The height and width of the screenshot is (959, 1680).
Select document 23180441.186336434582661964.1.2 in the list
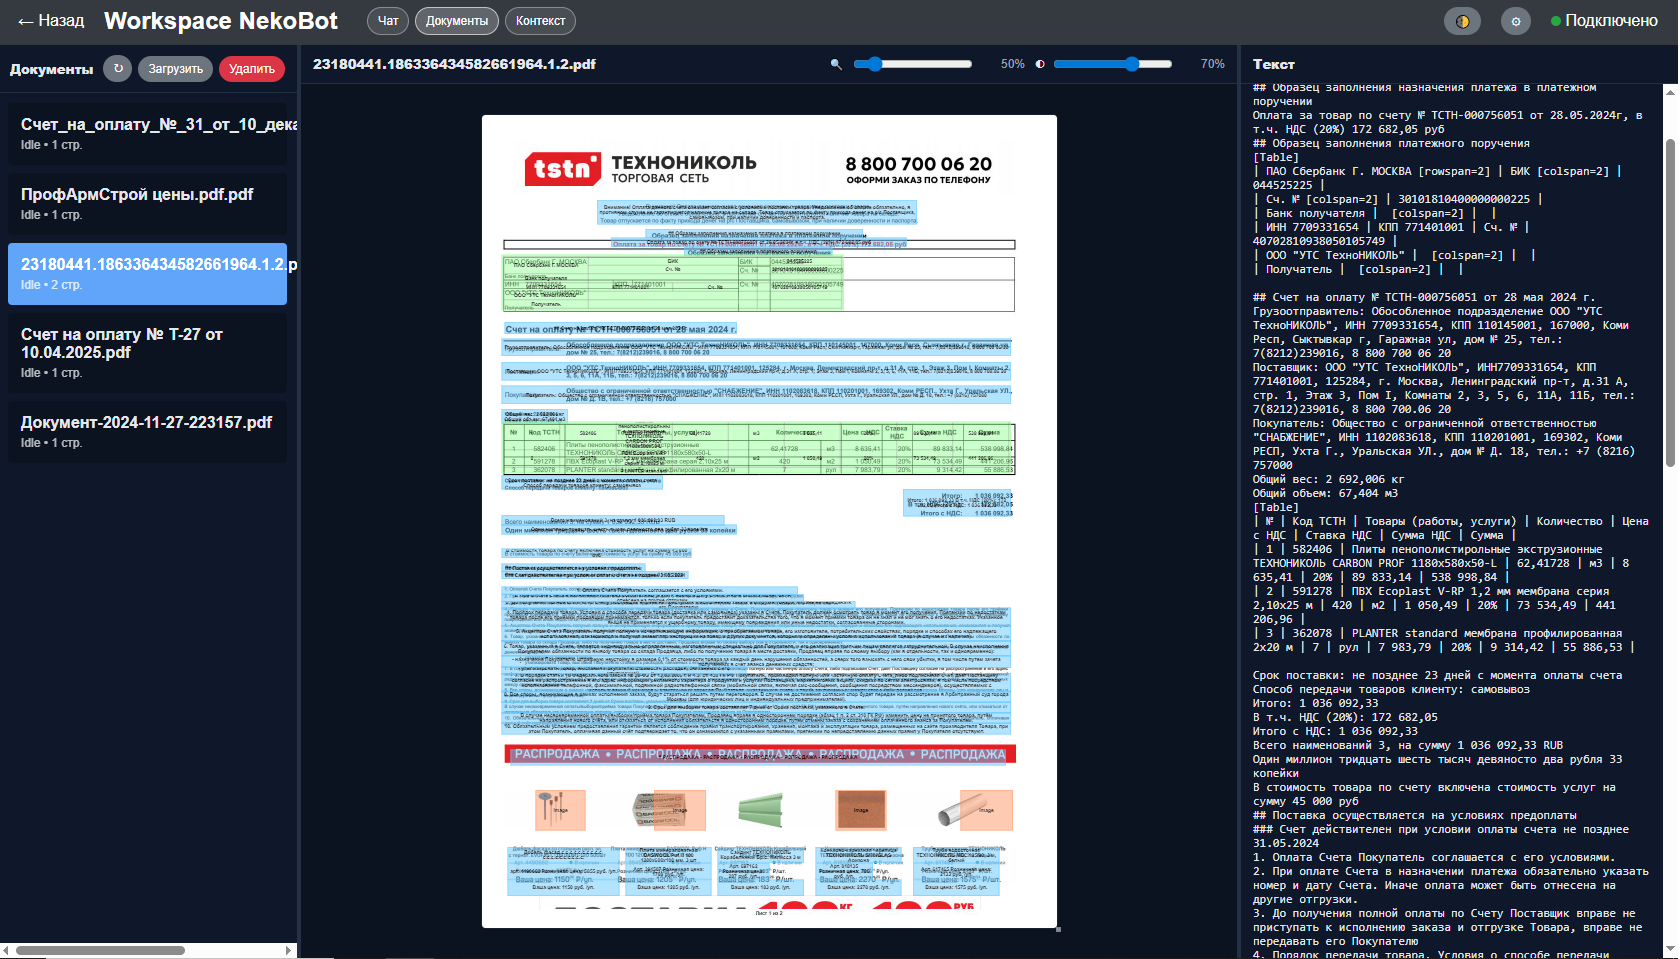click(147, 273)
